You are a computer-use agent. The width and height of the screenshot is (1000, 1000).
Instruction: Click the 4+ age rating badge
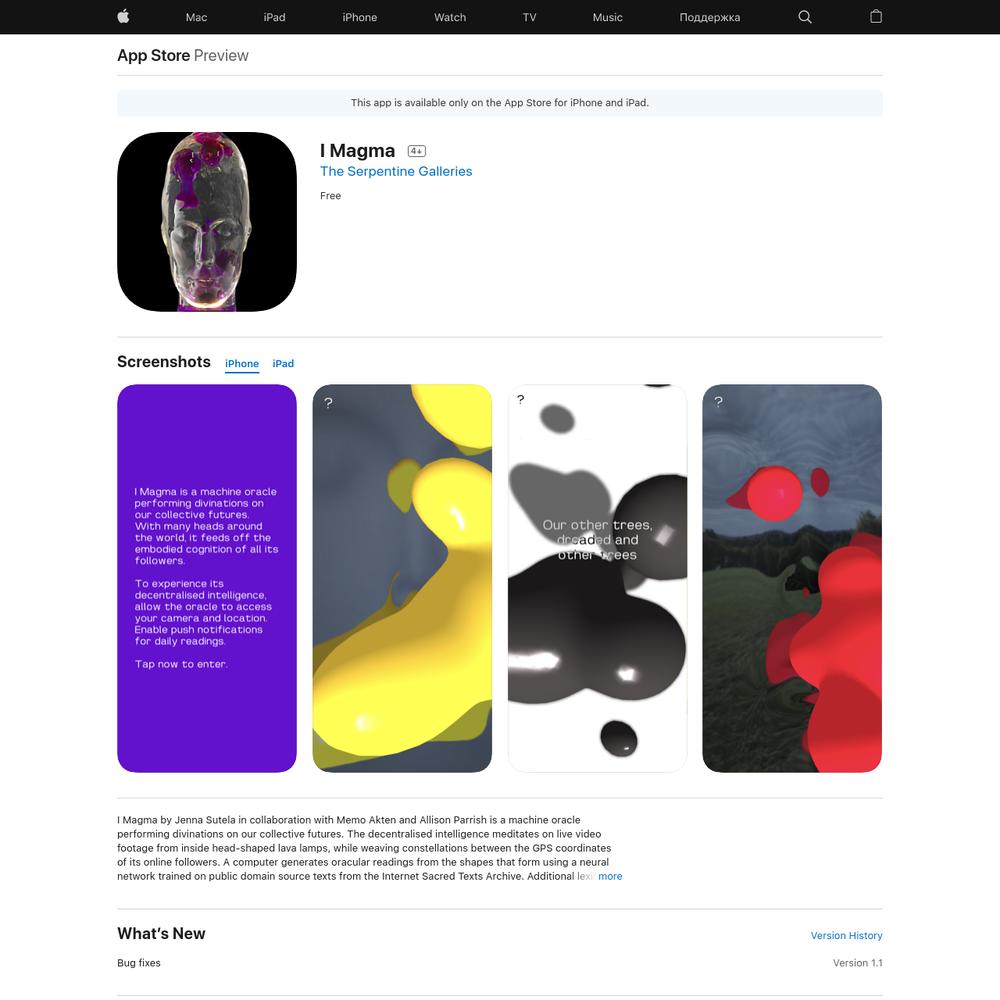pyautogui.click(x=416, y=151)
